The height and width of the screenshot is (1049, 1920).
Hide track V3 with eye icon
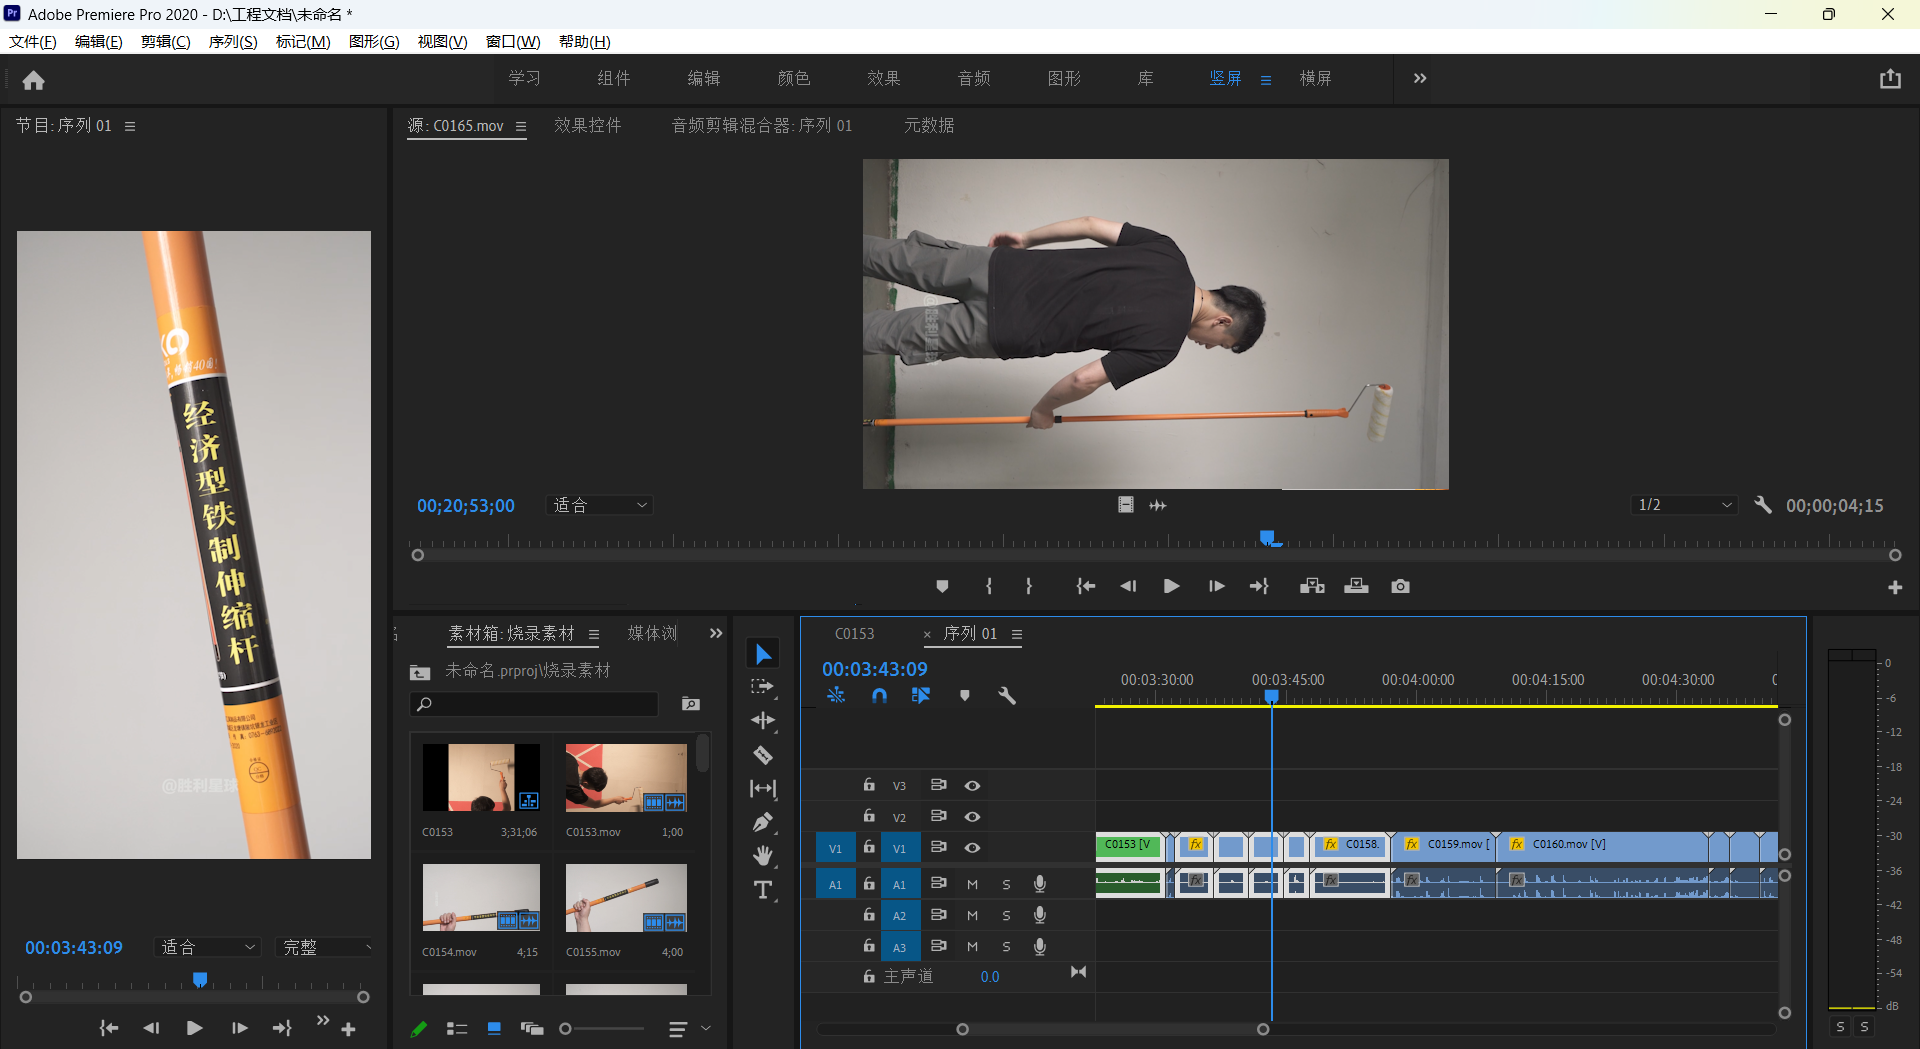pyautogui.click(x=972, y=786)
